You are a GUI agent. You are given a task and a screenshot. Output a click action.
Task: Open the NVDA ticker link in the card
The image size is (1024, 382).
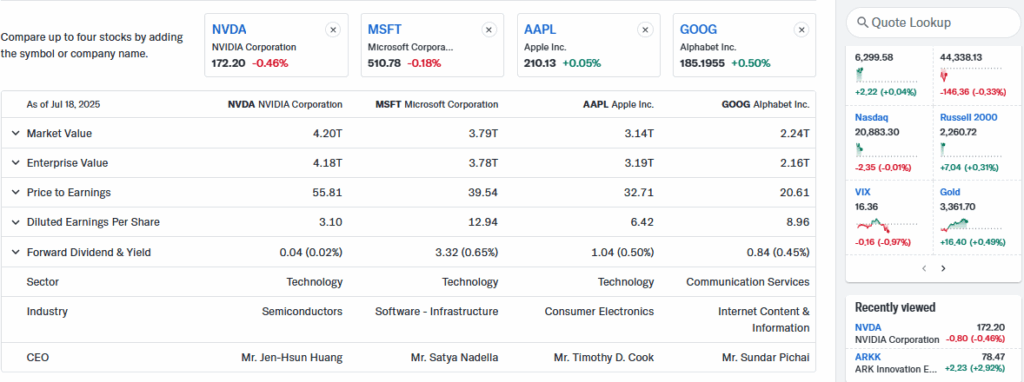[229, 29]
